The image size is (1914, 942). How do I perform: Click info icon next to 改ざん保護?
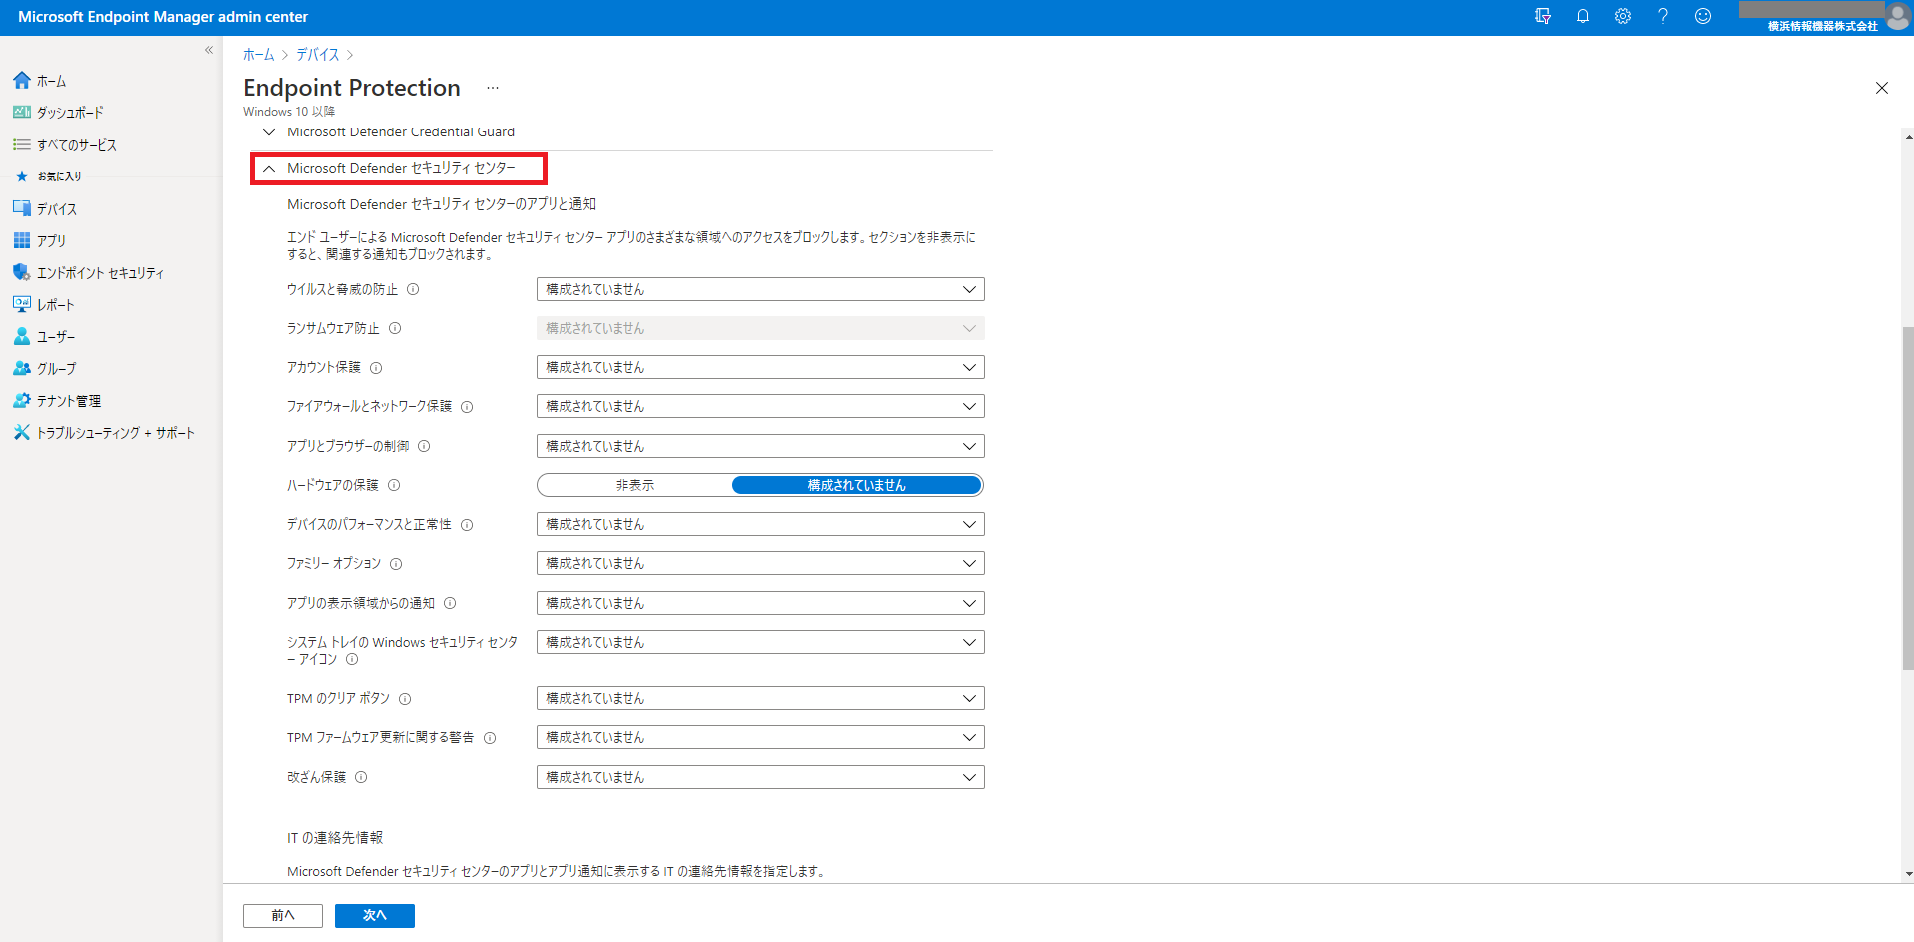coord(361,777)
